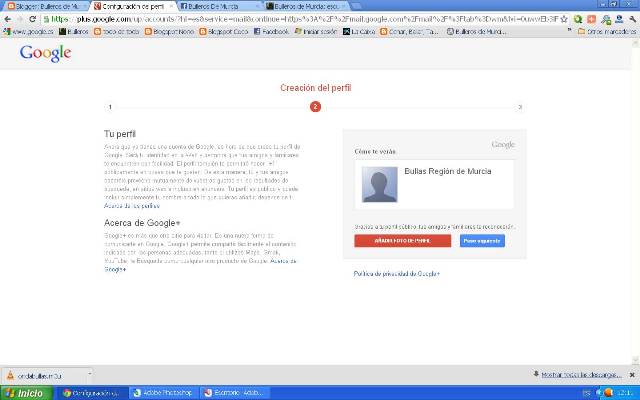This screenshot has width=640, height=400.
Task: Click the 'Bullas Región de Murcia' profile name
Action: pos(448,171)
